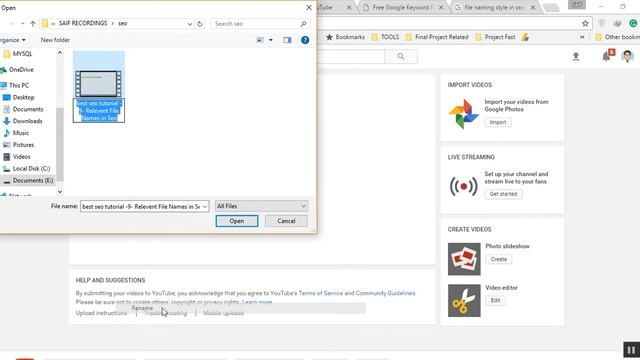Click the search magnifier in Open dialog
640x360 pixels.
(303, 24)
